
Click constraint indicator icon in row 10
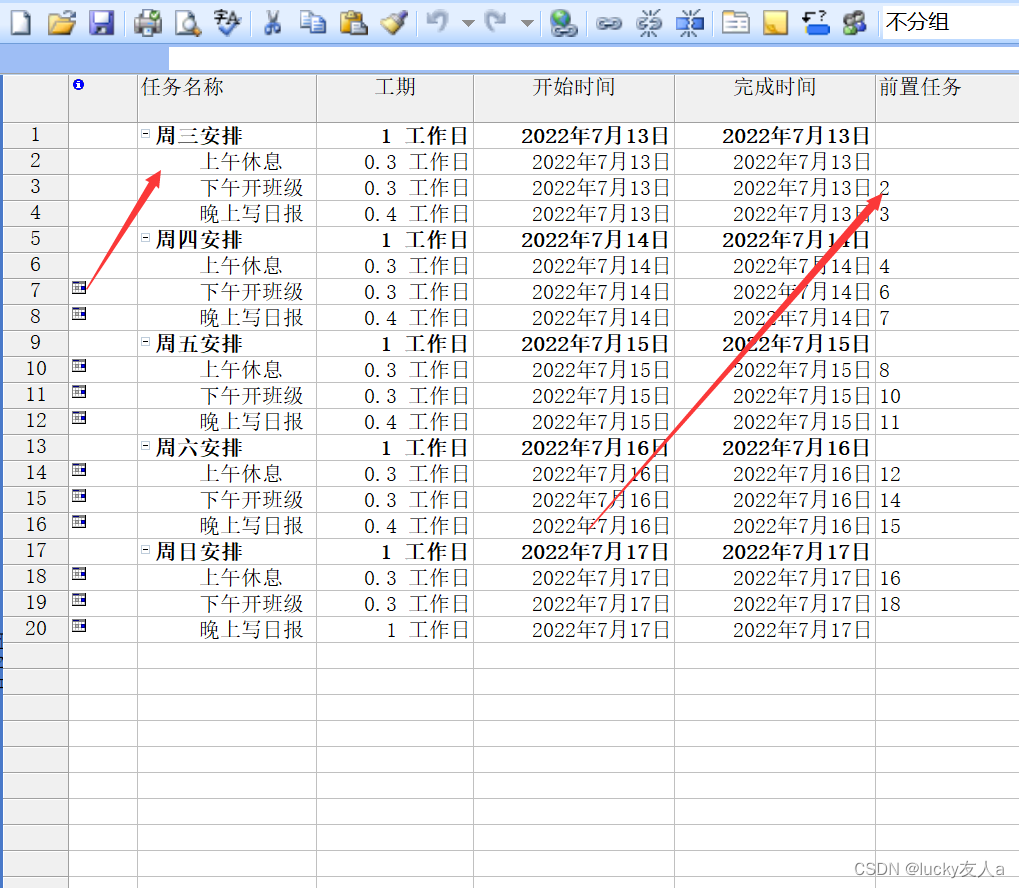79,365
